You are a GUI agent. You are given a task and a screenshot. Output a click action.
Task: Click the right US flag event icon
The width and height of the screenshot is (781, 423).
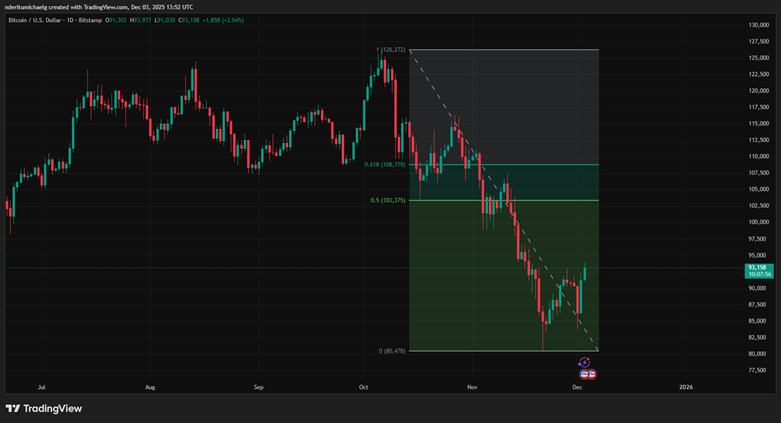(592, 374)
